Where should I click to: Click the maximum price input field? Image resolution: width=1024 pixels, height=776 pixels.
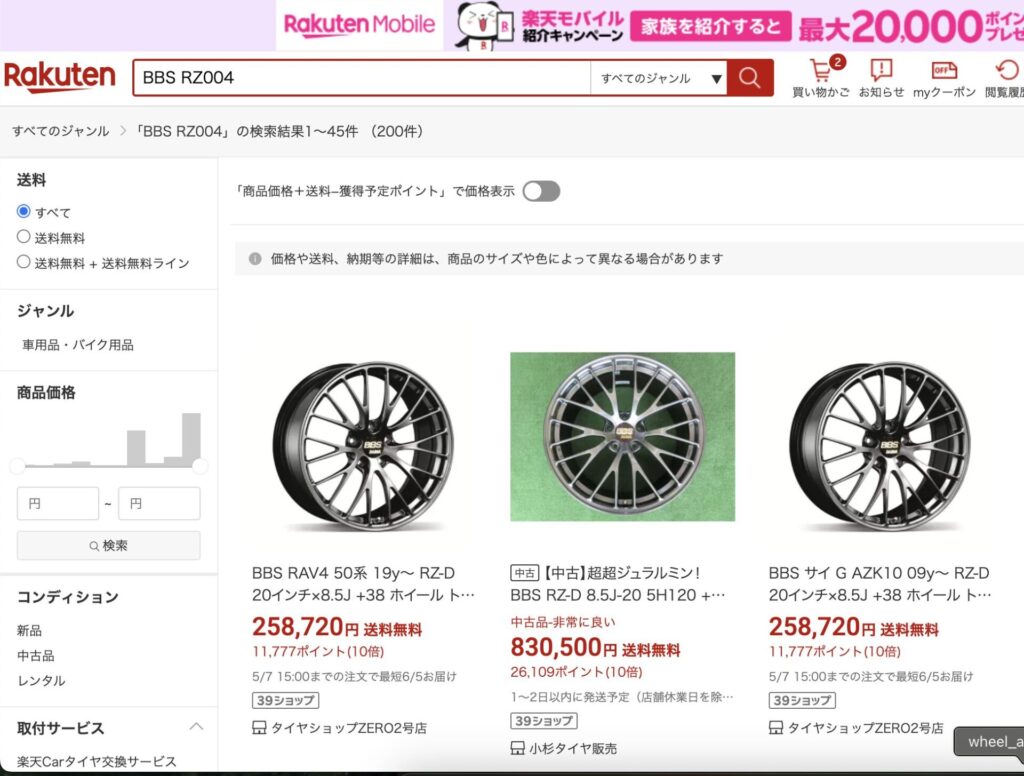click(x=159, y=504)
